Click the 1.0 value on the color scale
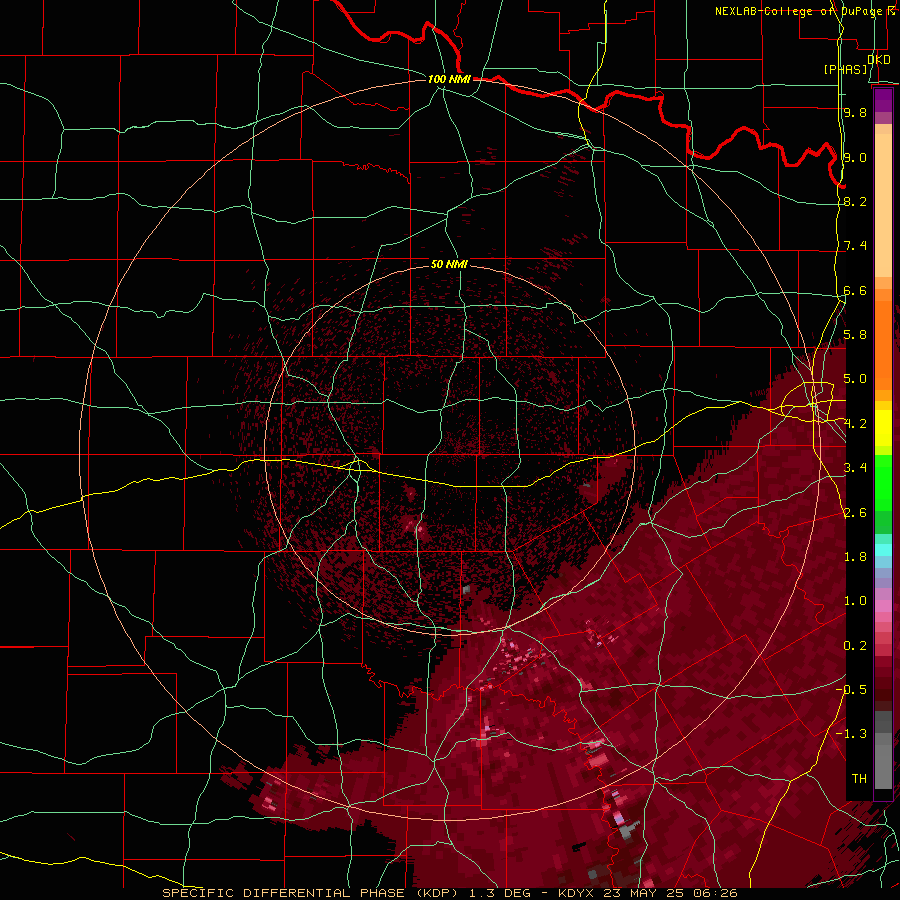 click(x=855, y=601)
